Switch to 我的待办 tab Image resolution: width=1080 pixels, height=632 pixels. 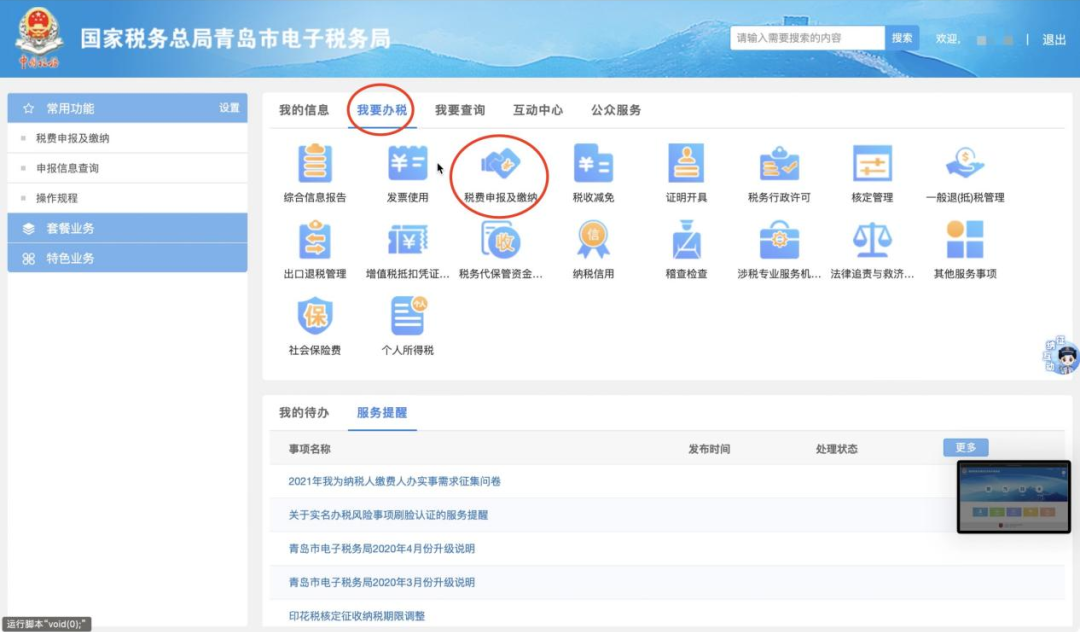point(304,412)
